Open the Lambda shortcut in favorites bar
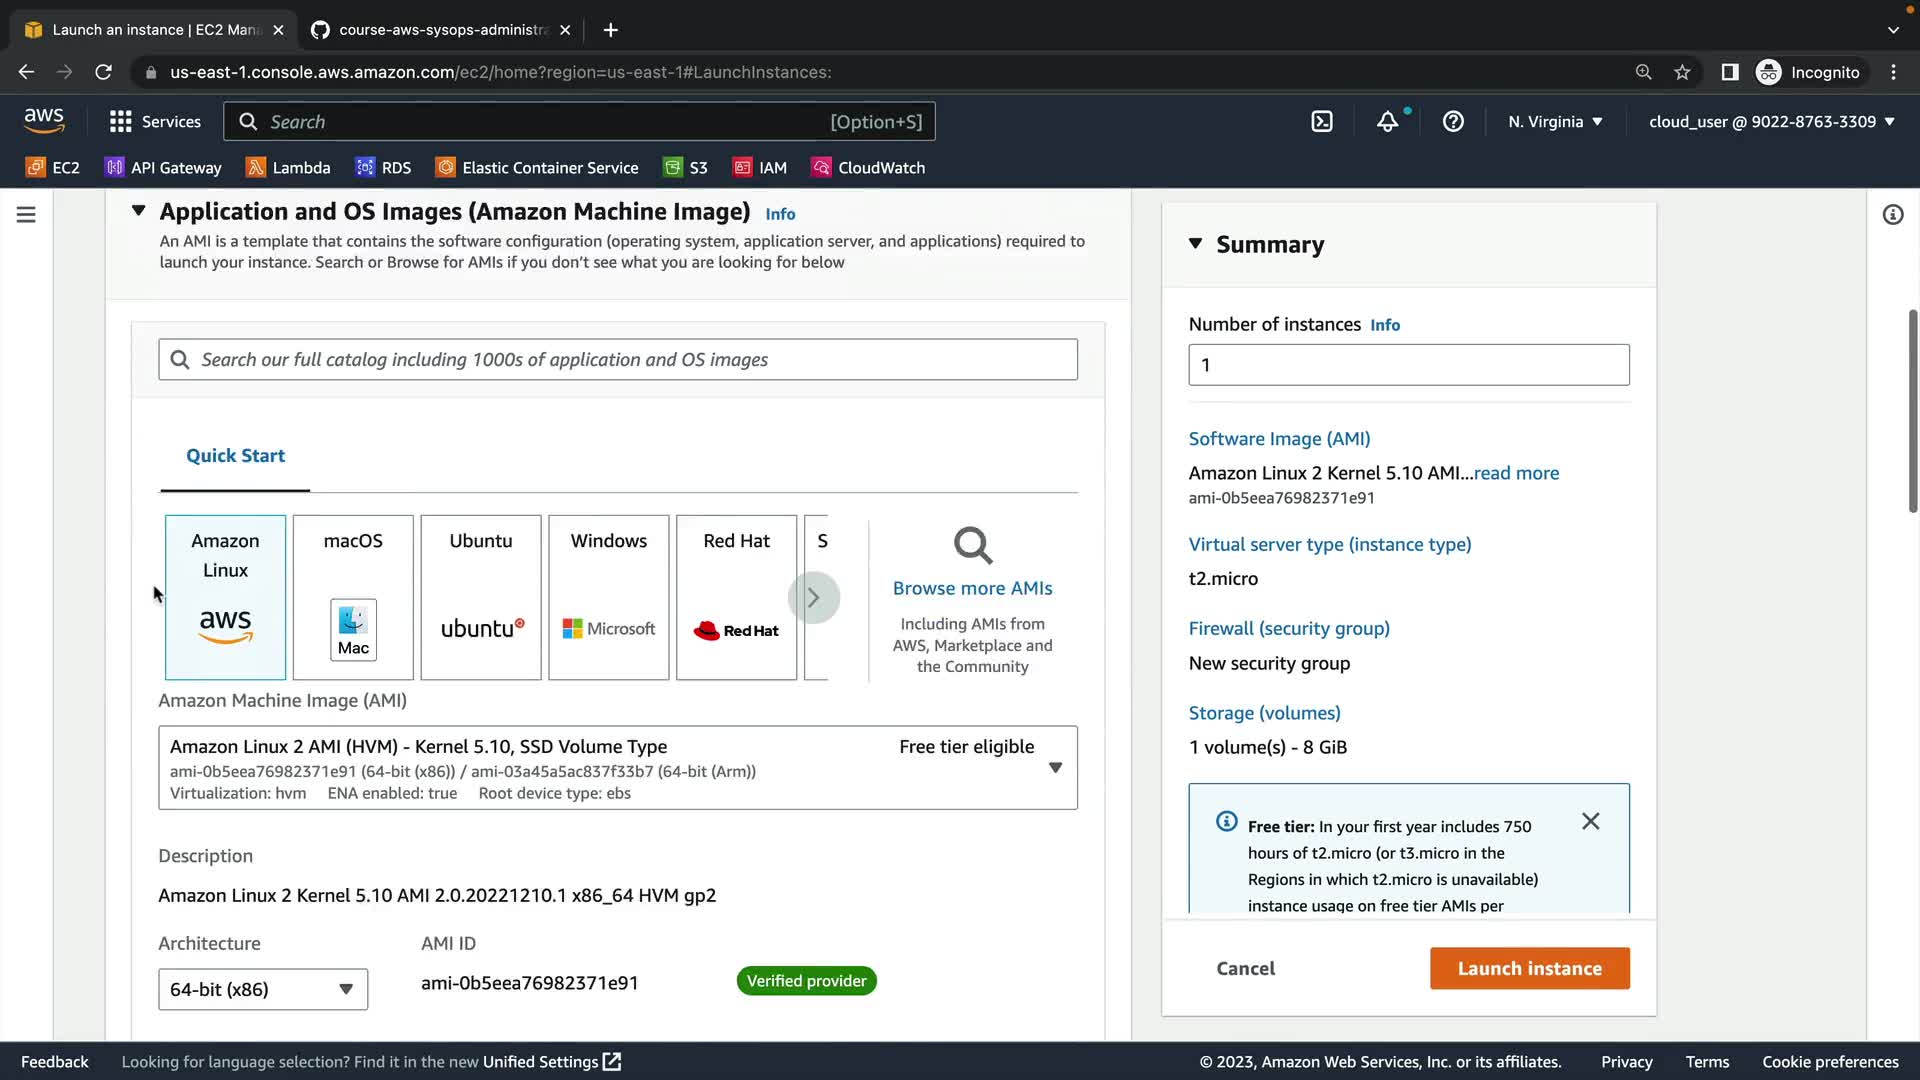 [x=288, y=168]
